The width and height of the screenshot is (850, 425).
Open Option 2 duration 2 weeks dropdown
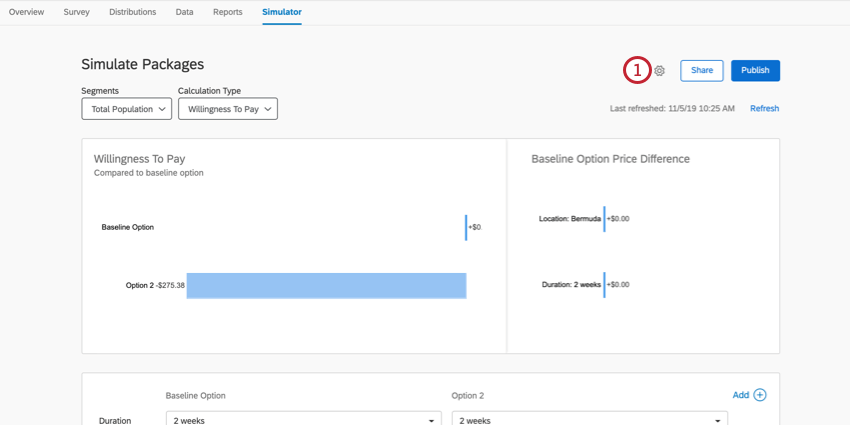click(x=589, y=418)
